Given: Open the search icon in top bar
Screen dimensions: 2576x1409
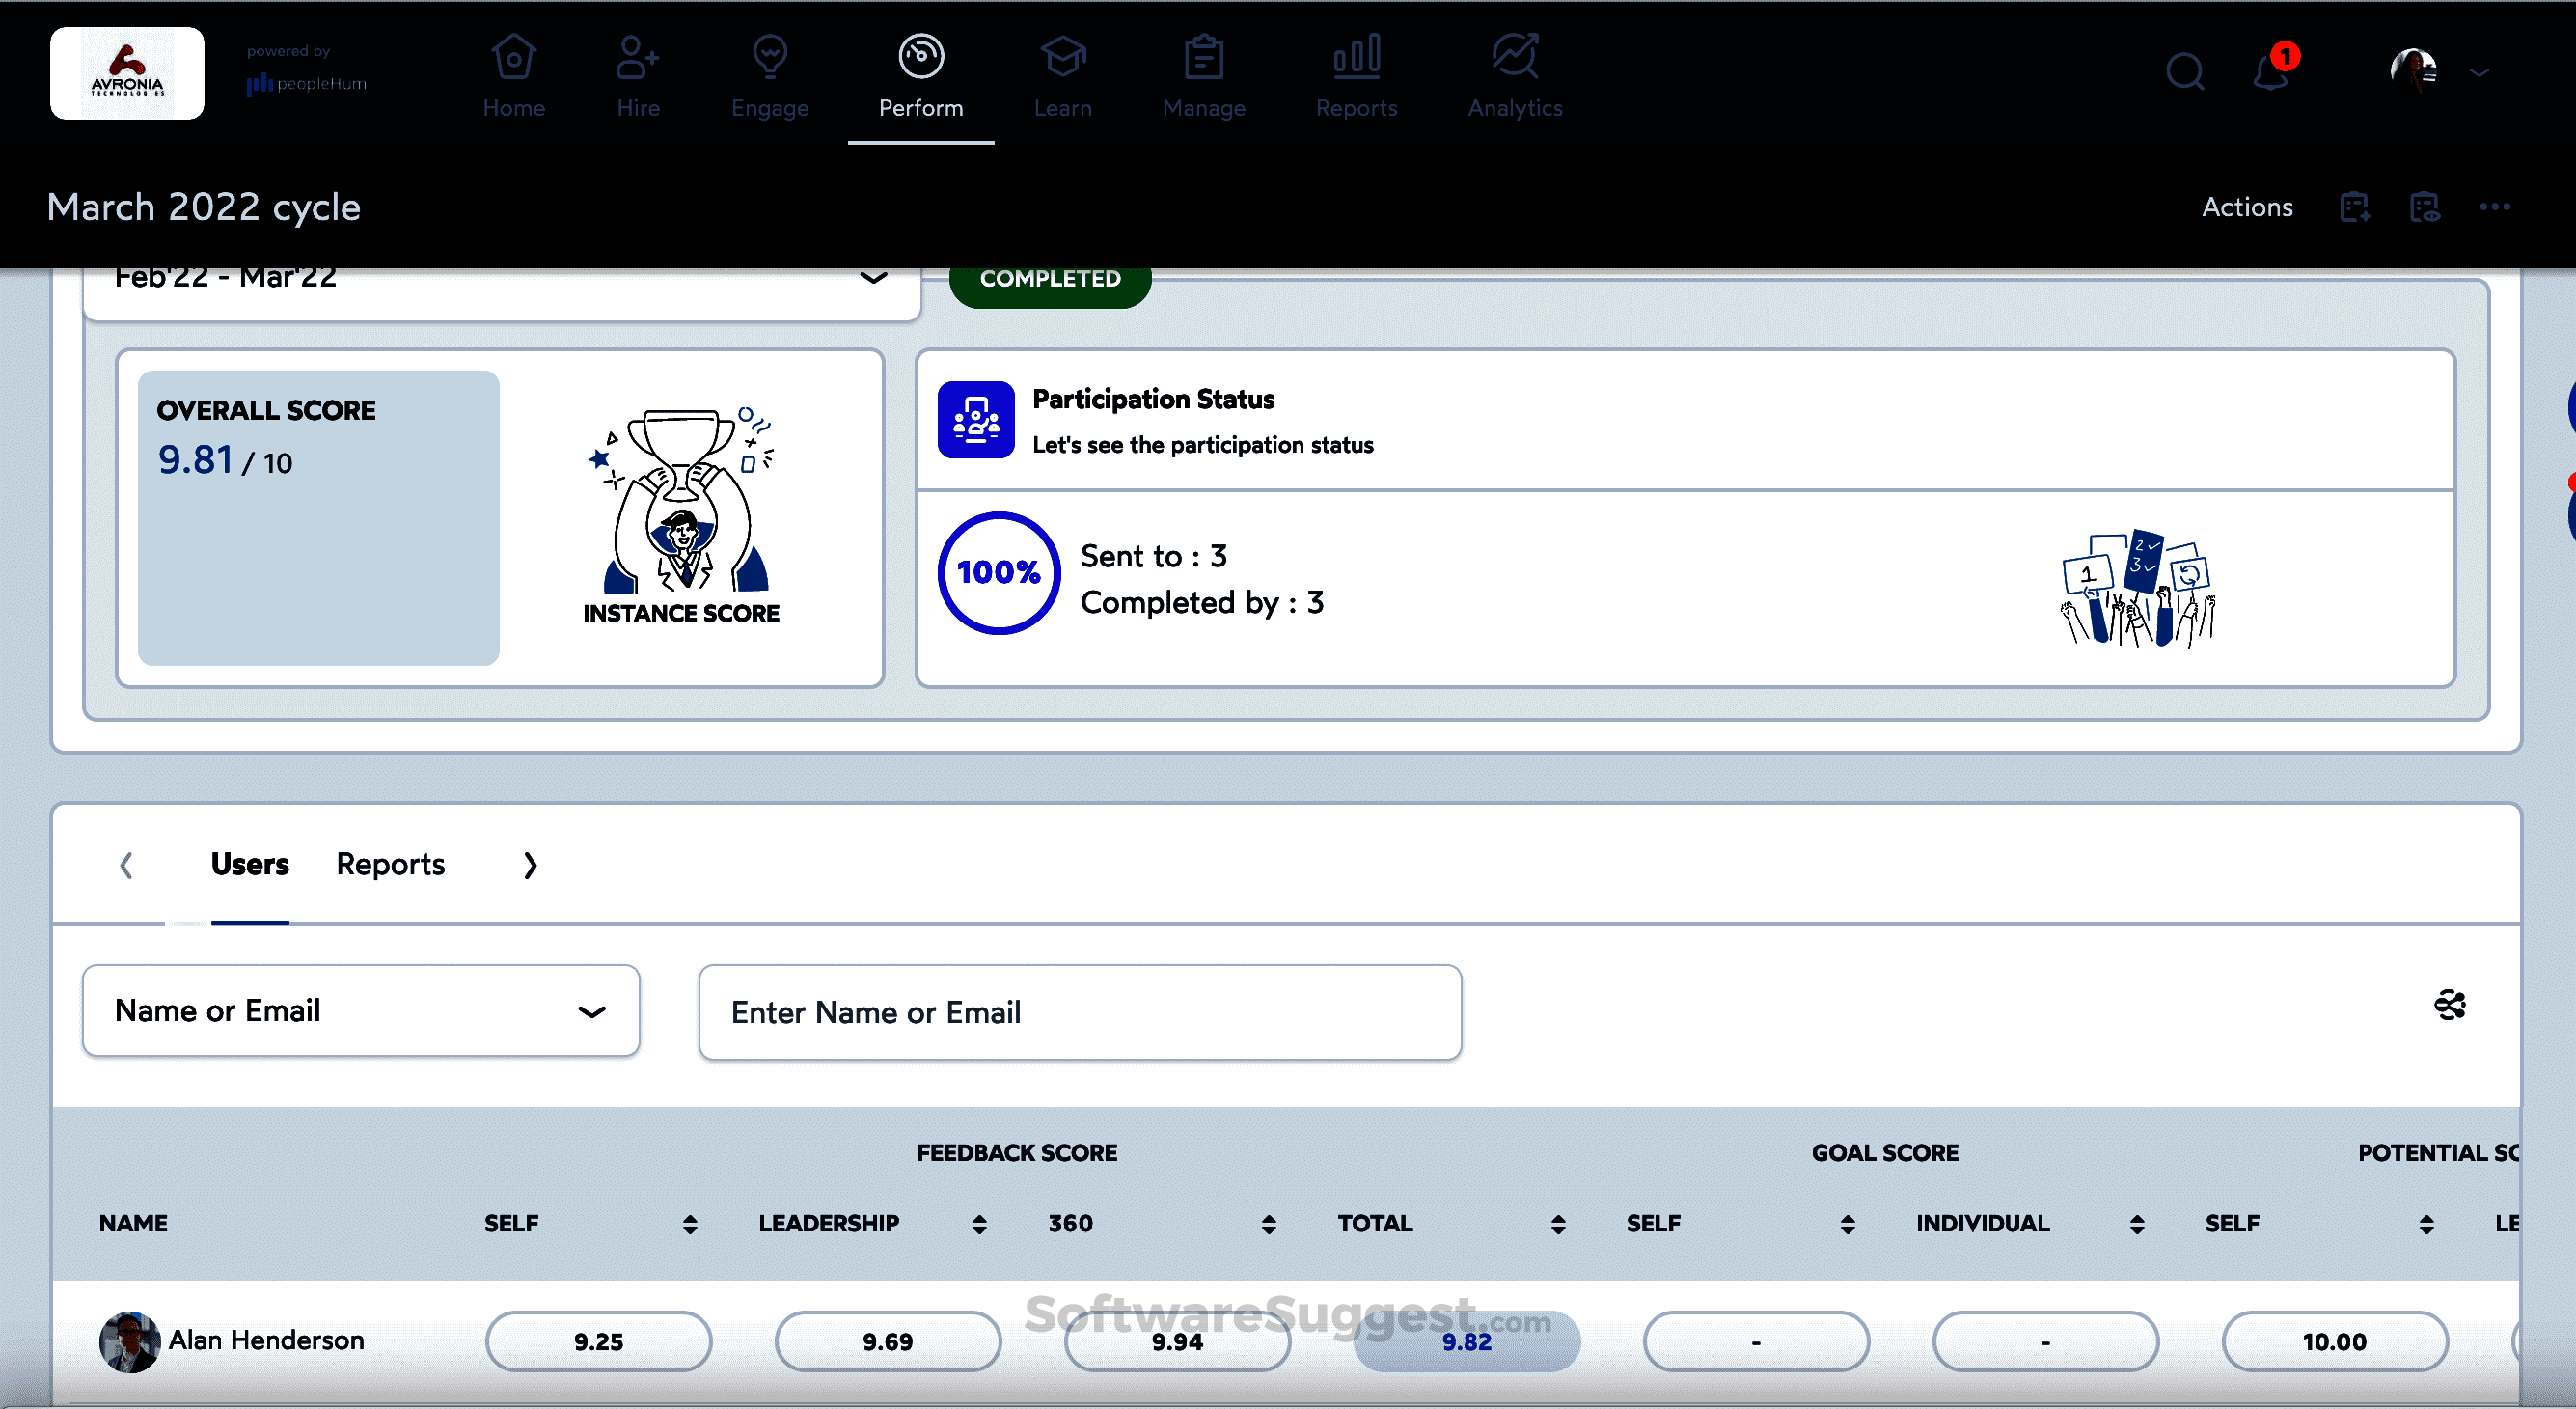Looking at the screenshot, I should click(2184, 72).
